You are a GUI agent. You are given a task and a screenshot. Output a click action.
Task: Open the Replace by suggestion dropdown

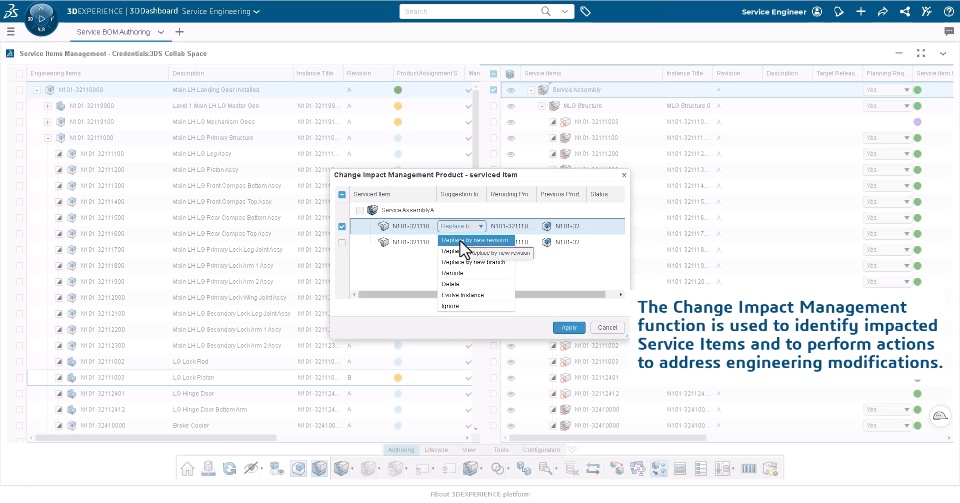click(462, 226)
